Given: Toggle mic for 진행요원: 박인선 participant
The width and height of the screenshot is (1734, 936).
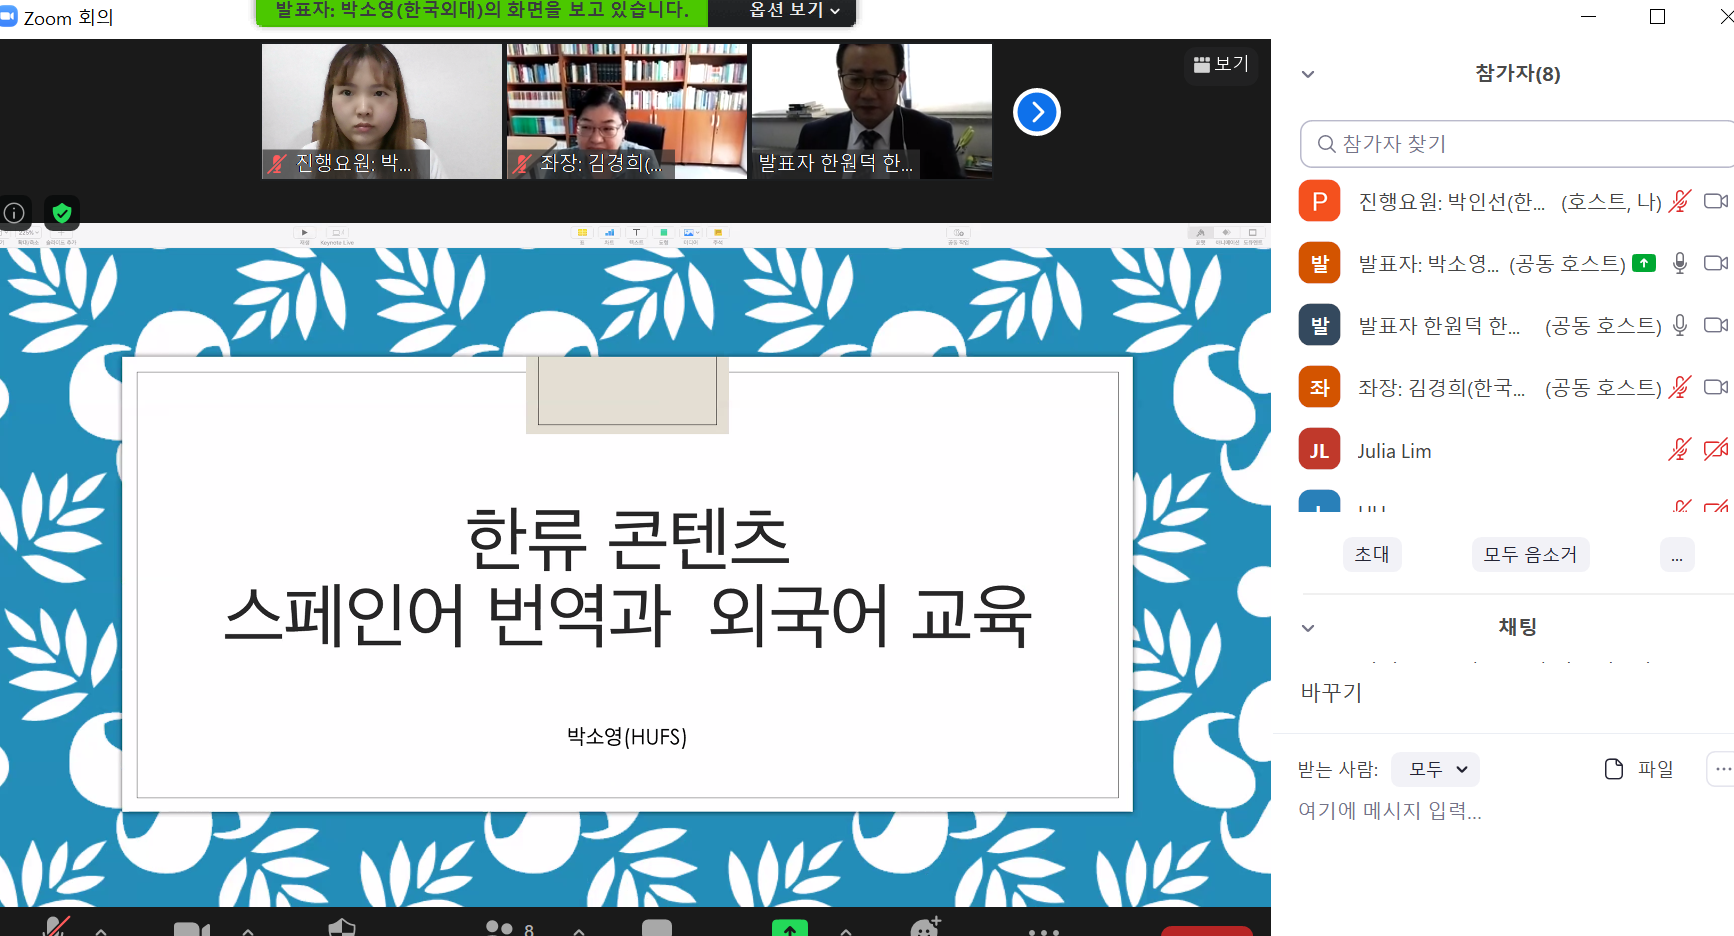Looking at the screenshot, I should pos(1680,201).
